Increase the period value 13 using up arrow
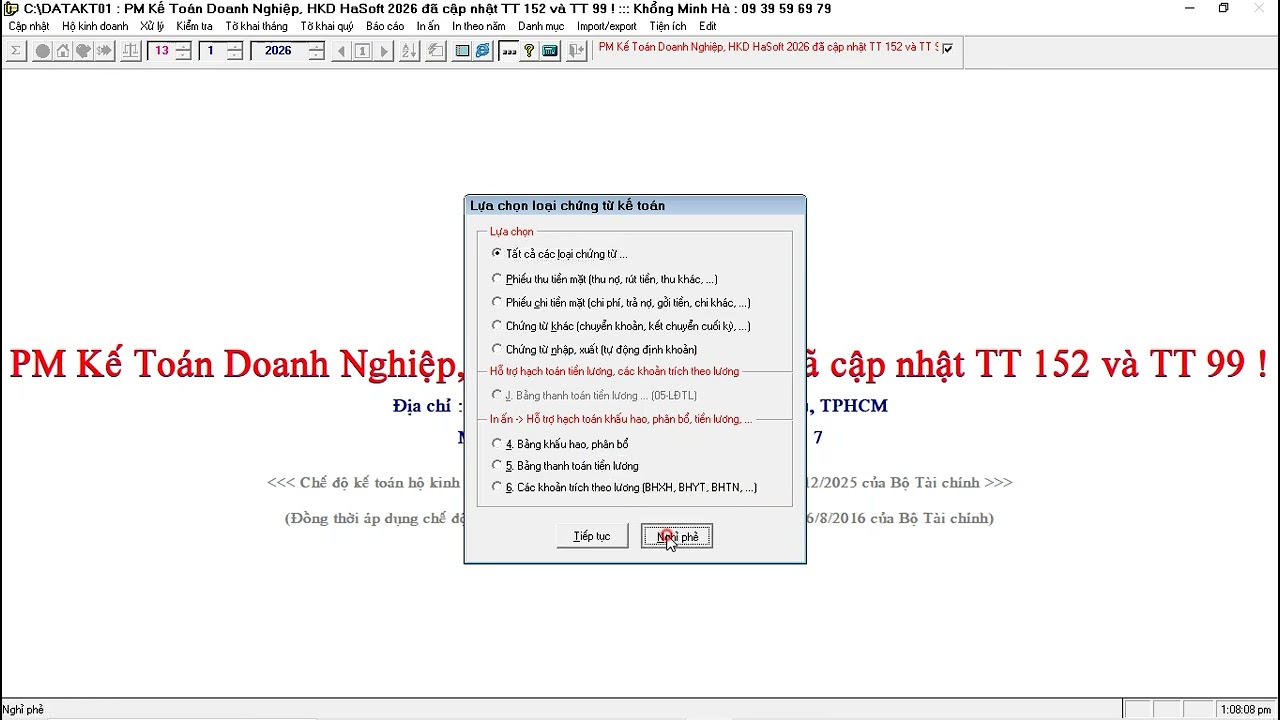Screen dimensions: 1280x720 click(x=184, y=46)
